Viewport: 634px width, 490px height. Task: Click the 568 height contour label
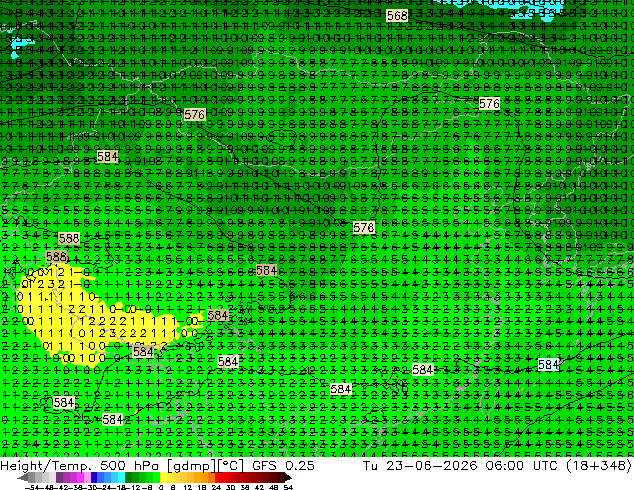397,16
